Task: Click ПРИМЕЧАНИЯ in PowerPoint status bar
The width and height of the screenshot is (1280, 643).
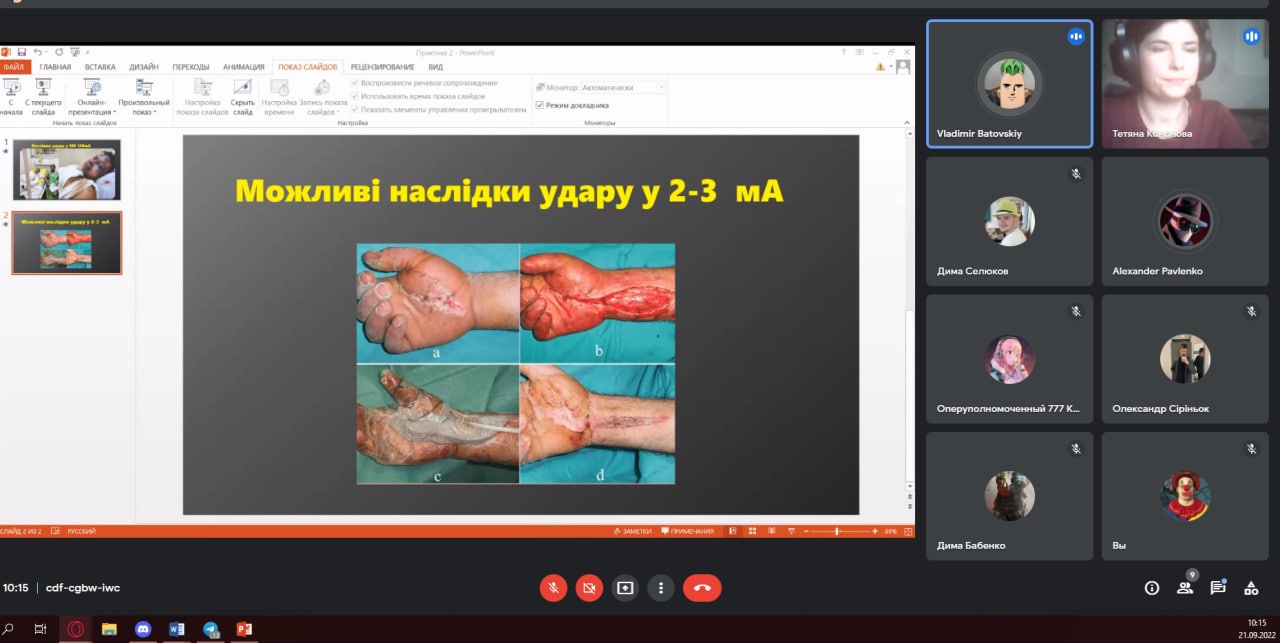Action: point(688,531)
